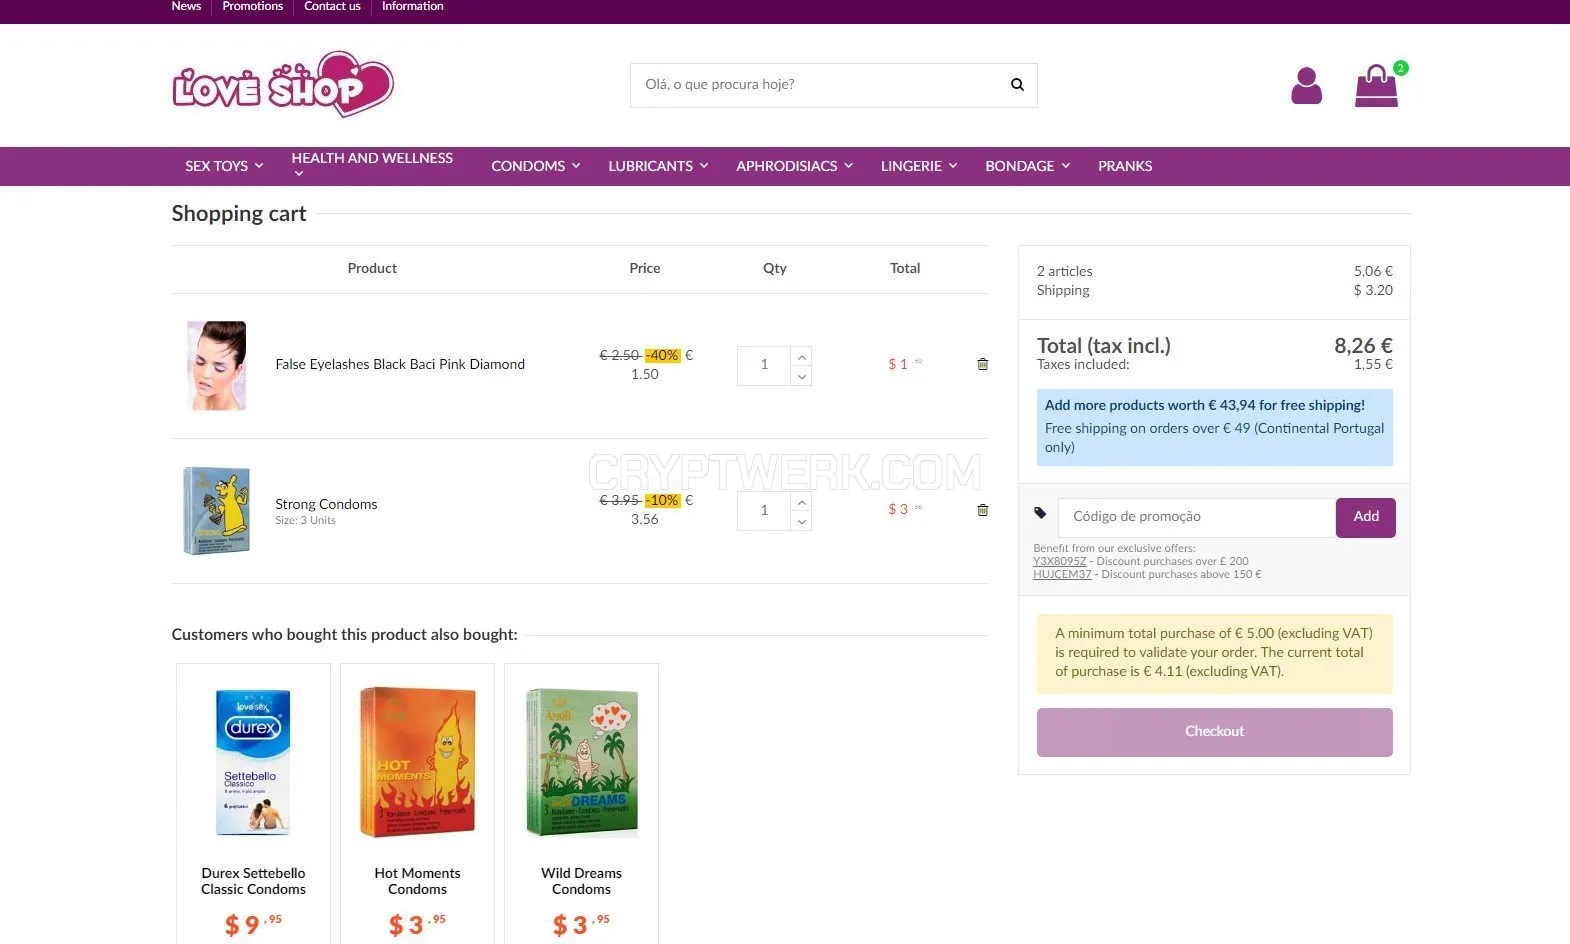Open Hot Moments Condoms image
This screenshot has width=1570, height=944.
417,761
